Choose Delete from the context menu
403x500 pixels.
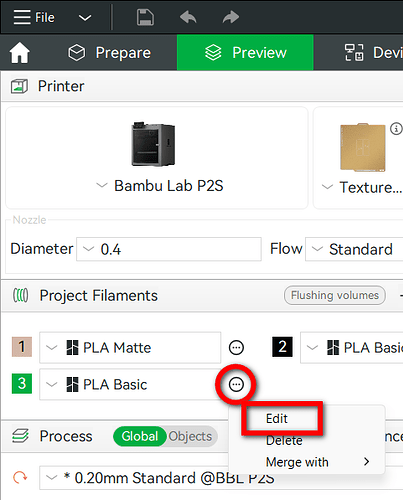[284, 440]
